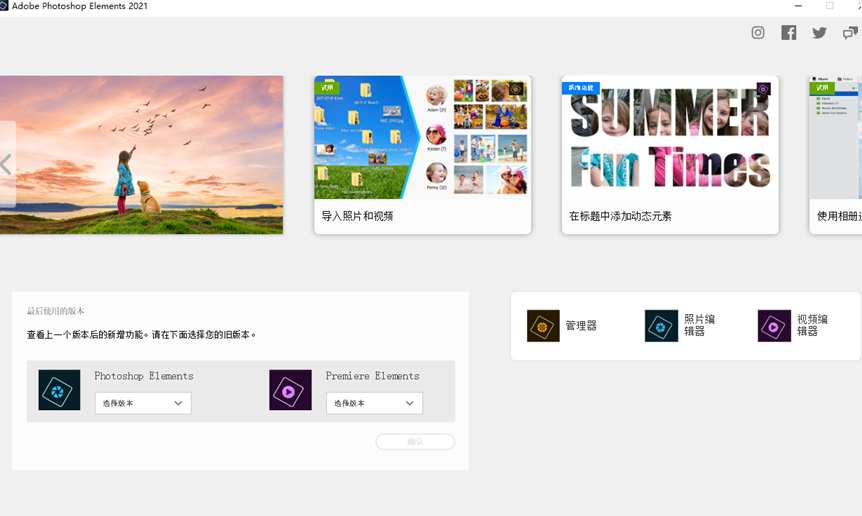Expand Photoshop Elements 选择版本 dropdown
Screen dimensions: 862x516
143,403
